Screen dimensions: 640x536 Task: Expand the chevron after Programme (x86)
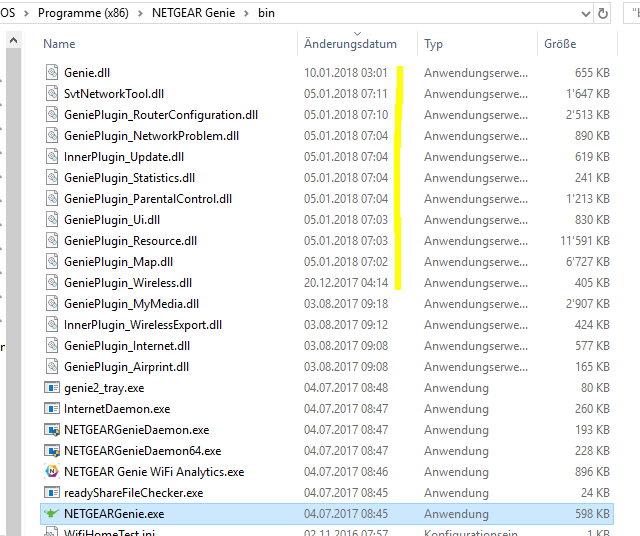(x=140, y=13)
